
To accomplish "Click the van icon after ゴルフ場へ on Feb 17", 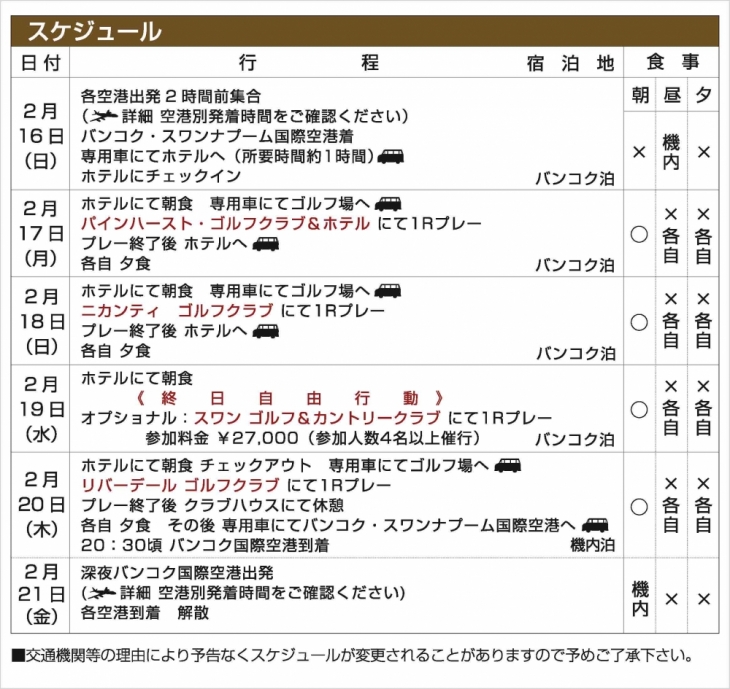I will click(x=388, y=204).
